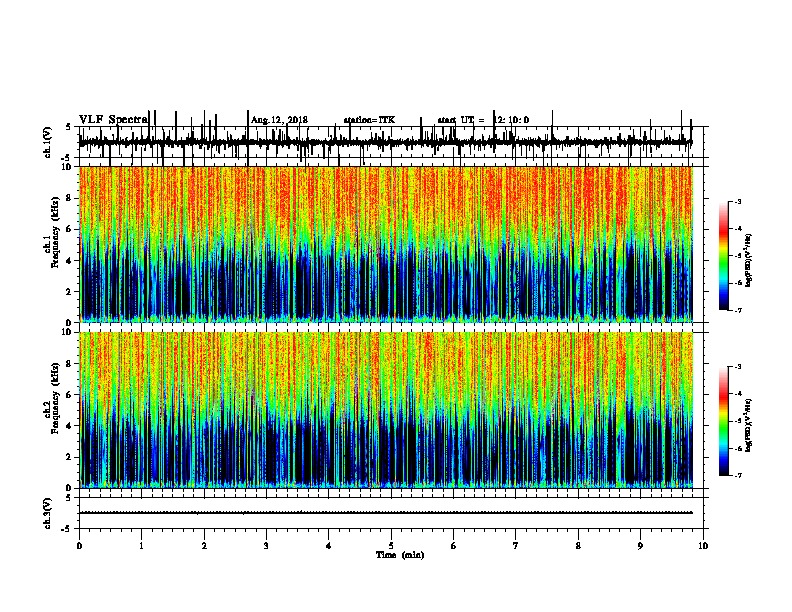The width and height of the screenshot is (792, 612).
Task: Click the '8' kHz tick of ch.1 spectrogram
Action: 69,198
